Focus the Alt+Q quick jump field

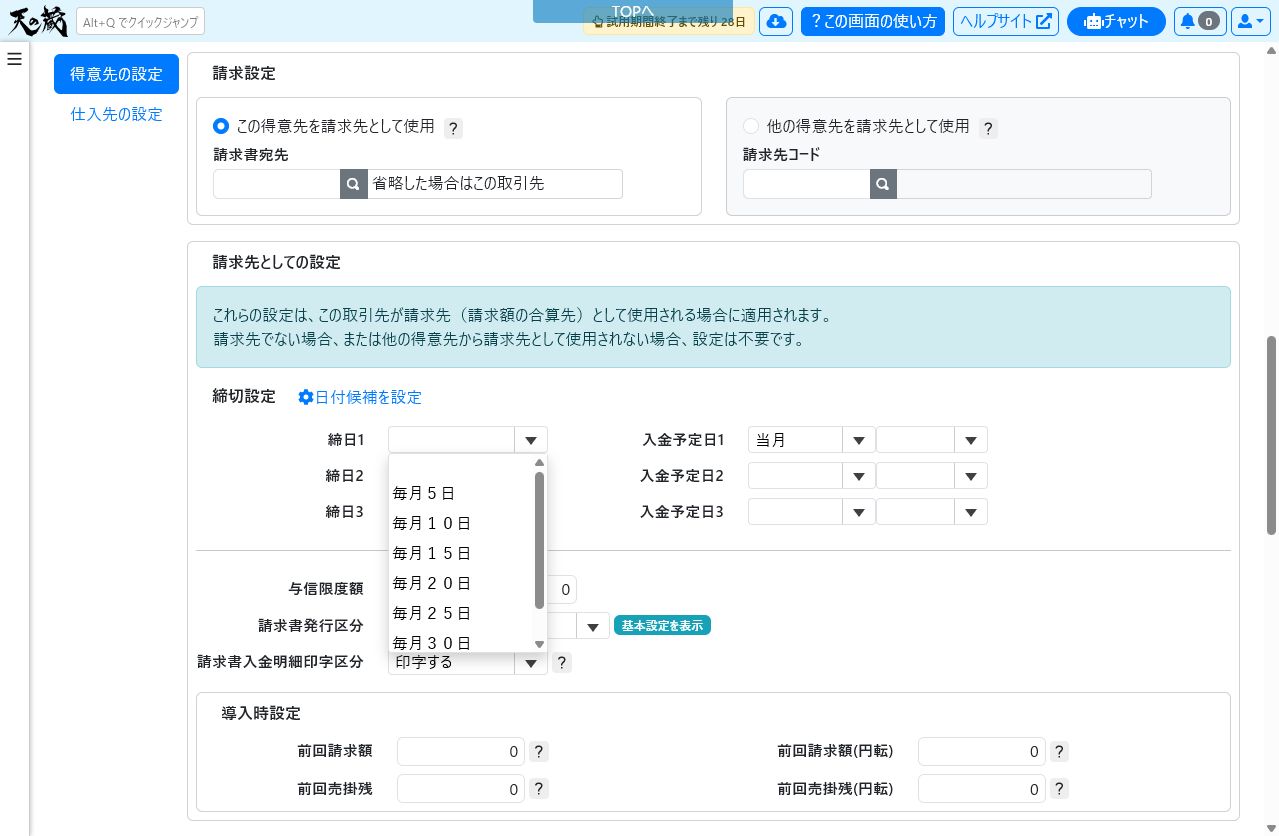(140, 21)
